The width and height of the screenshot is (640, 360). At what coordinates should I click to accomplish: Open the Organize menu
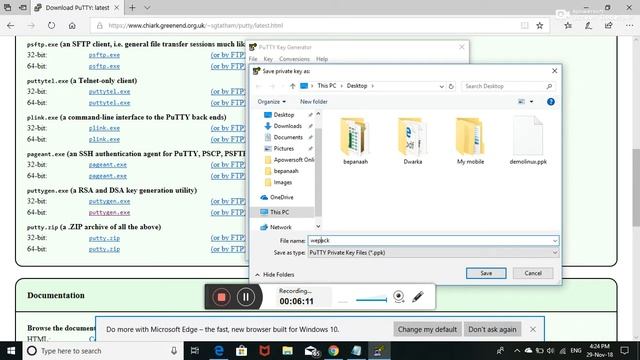pyautogui.click(x=271, y=102)
